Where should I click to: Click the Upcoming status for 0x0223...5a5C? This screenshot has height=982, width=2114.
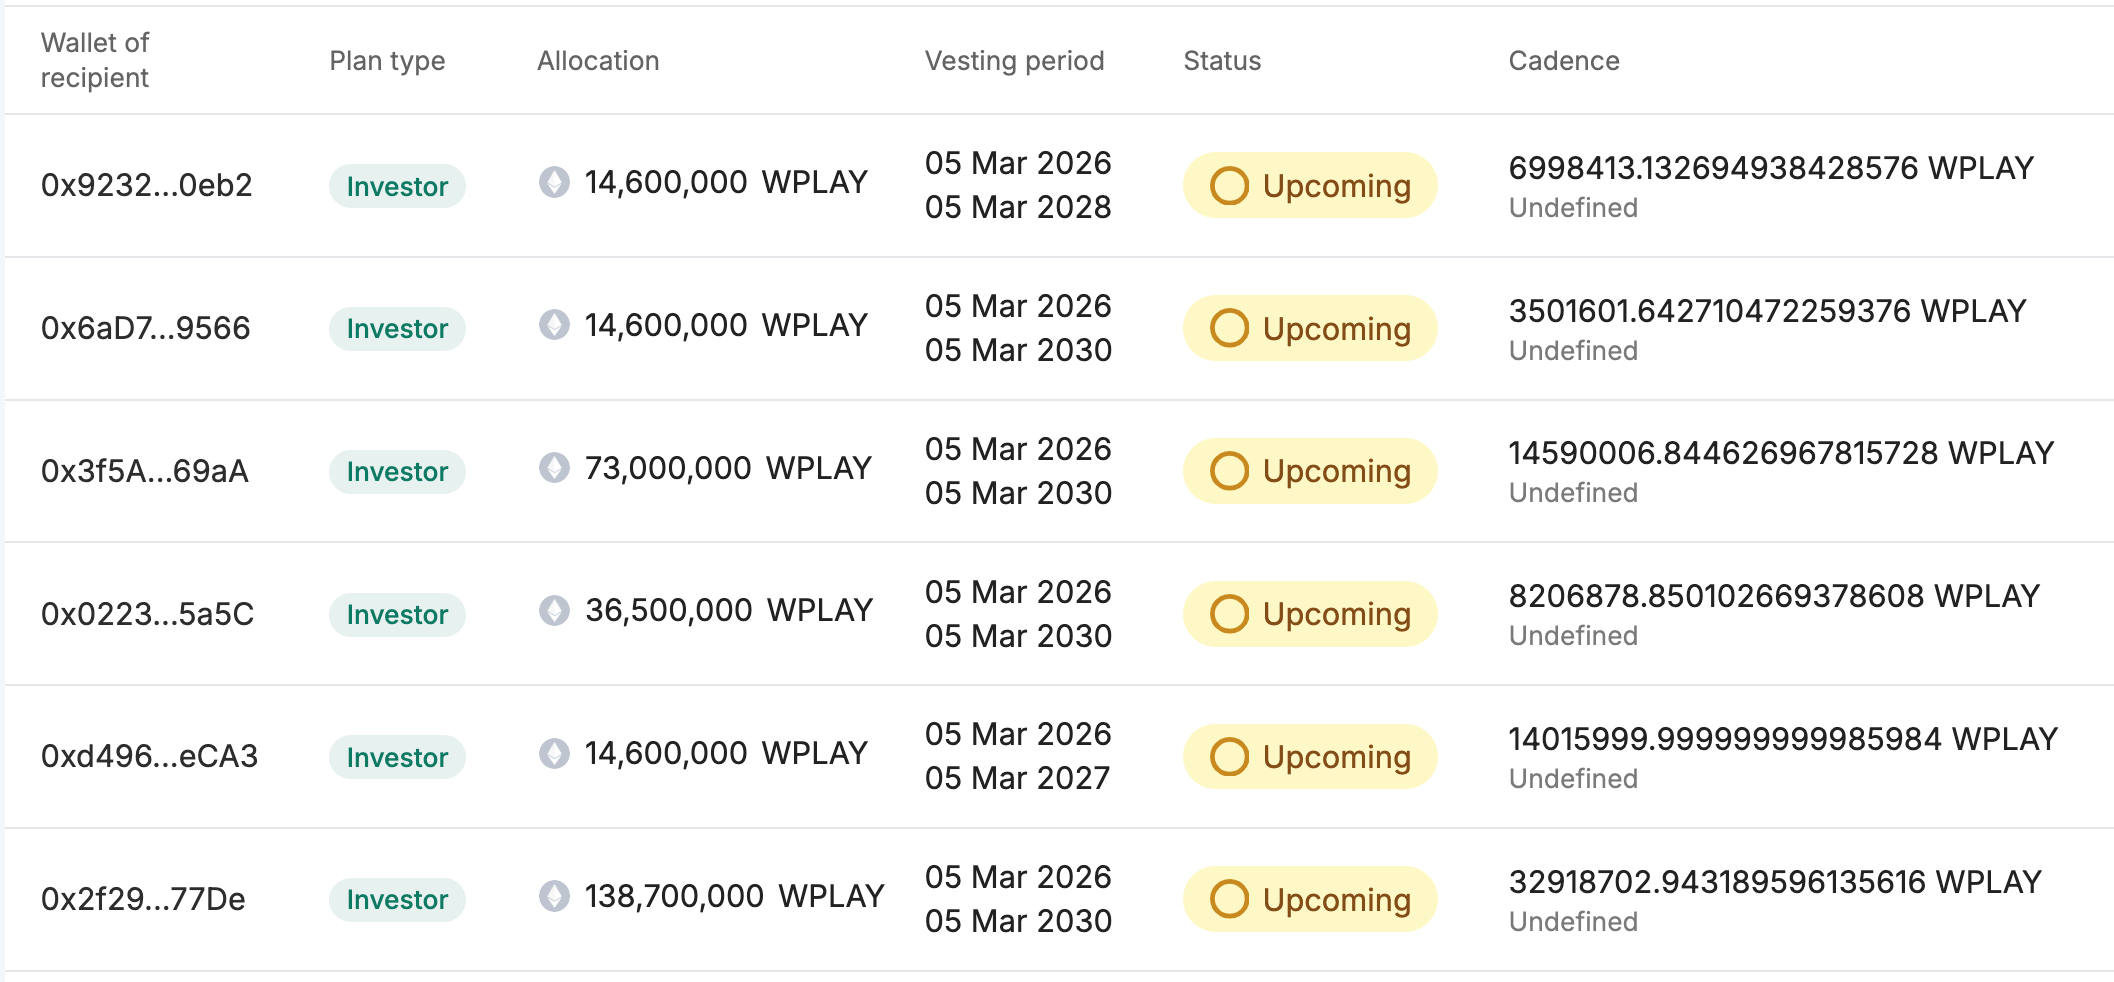(x=1310, y=614)
